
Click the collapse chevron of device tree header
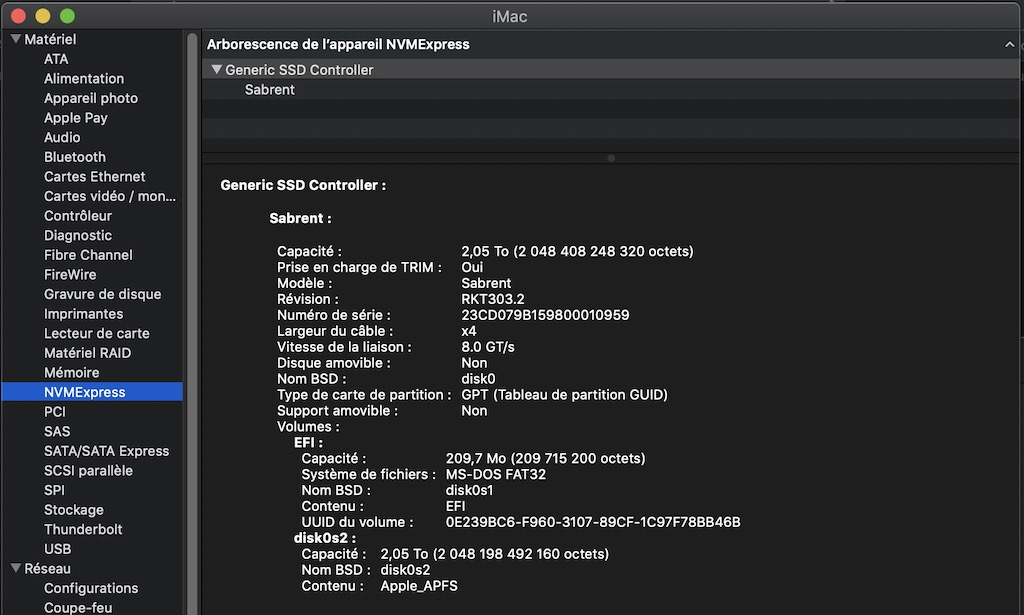(x=1009, y=45)
